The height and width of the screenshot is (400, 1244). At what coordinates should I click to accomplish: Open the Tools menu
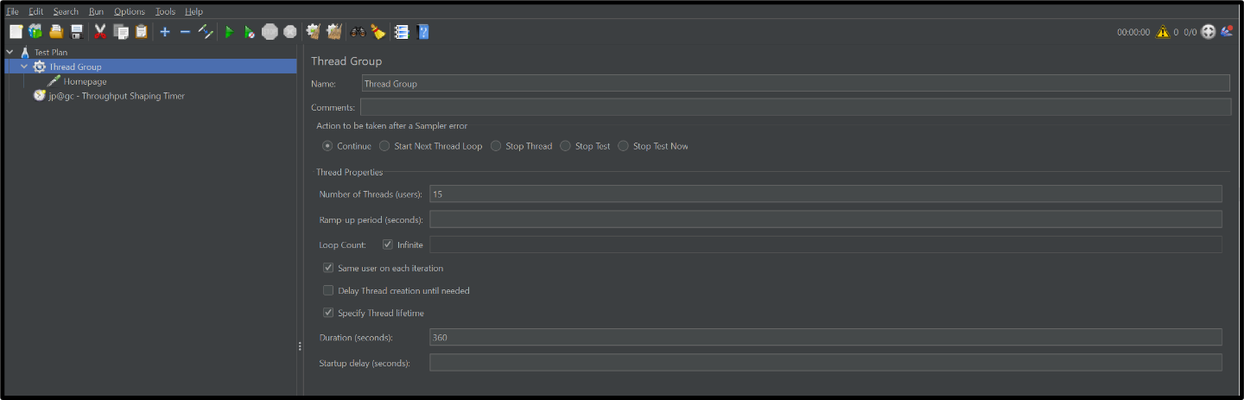(x=165, y=11)
